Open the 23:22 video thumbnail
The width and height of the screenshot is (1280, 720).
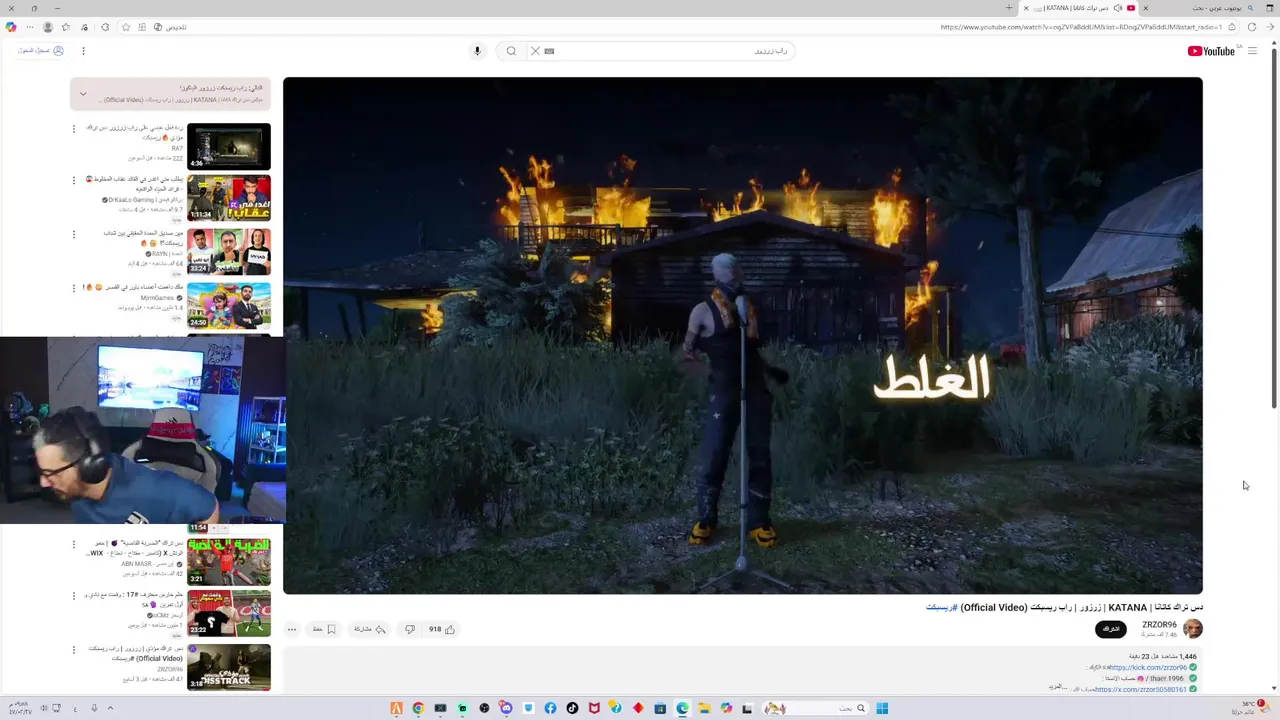(229, 613)
